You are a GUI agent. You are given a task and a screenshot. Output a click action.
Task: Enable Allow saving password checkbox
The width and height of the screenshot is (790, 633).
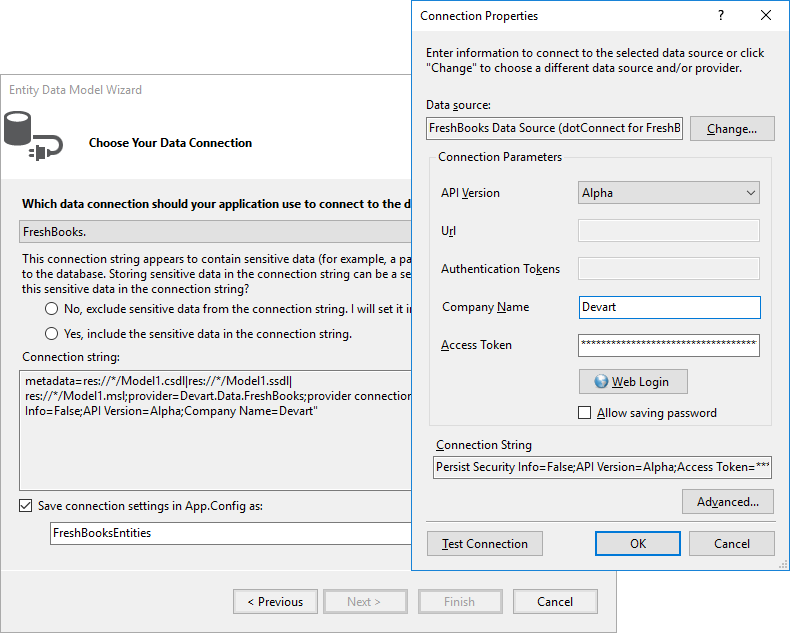(585, 413)
